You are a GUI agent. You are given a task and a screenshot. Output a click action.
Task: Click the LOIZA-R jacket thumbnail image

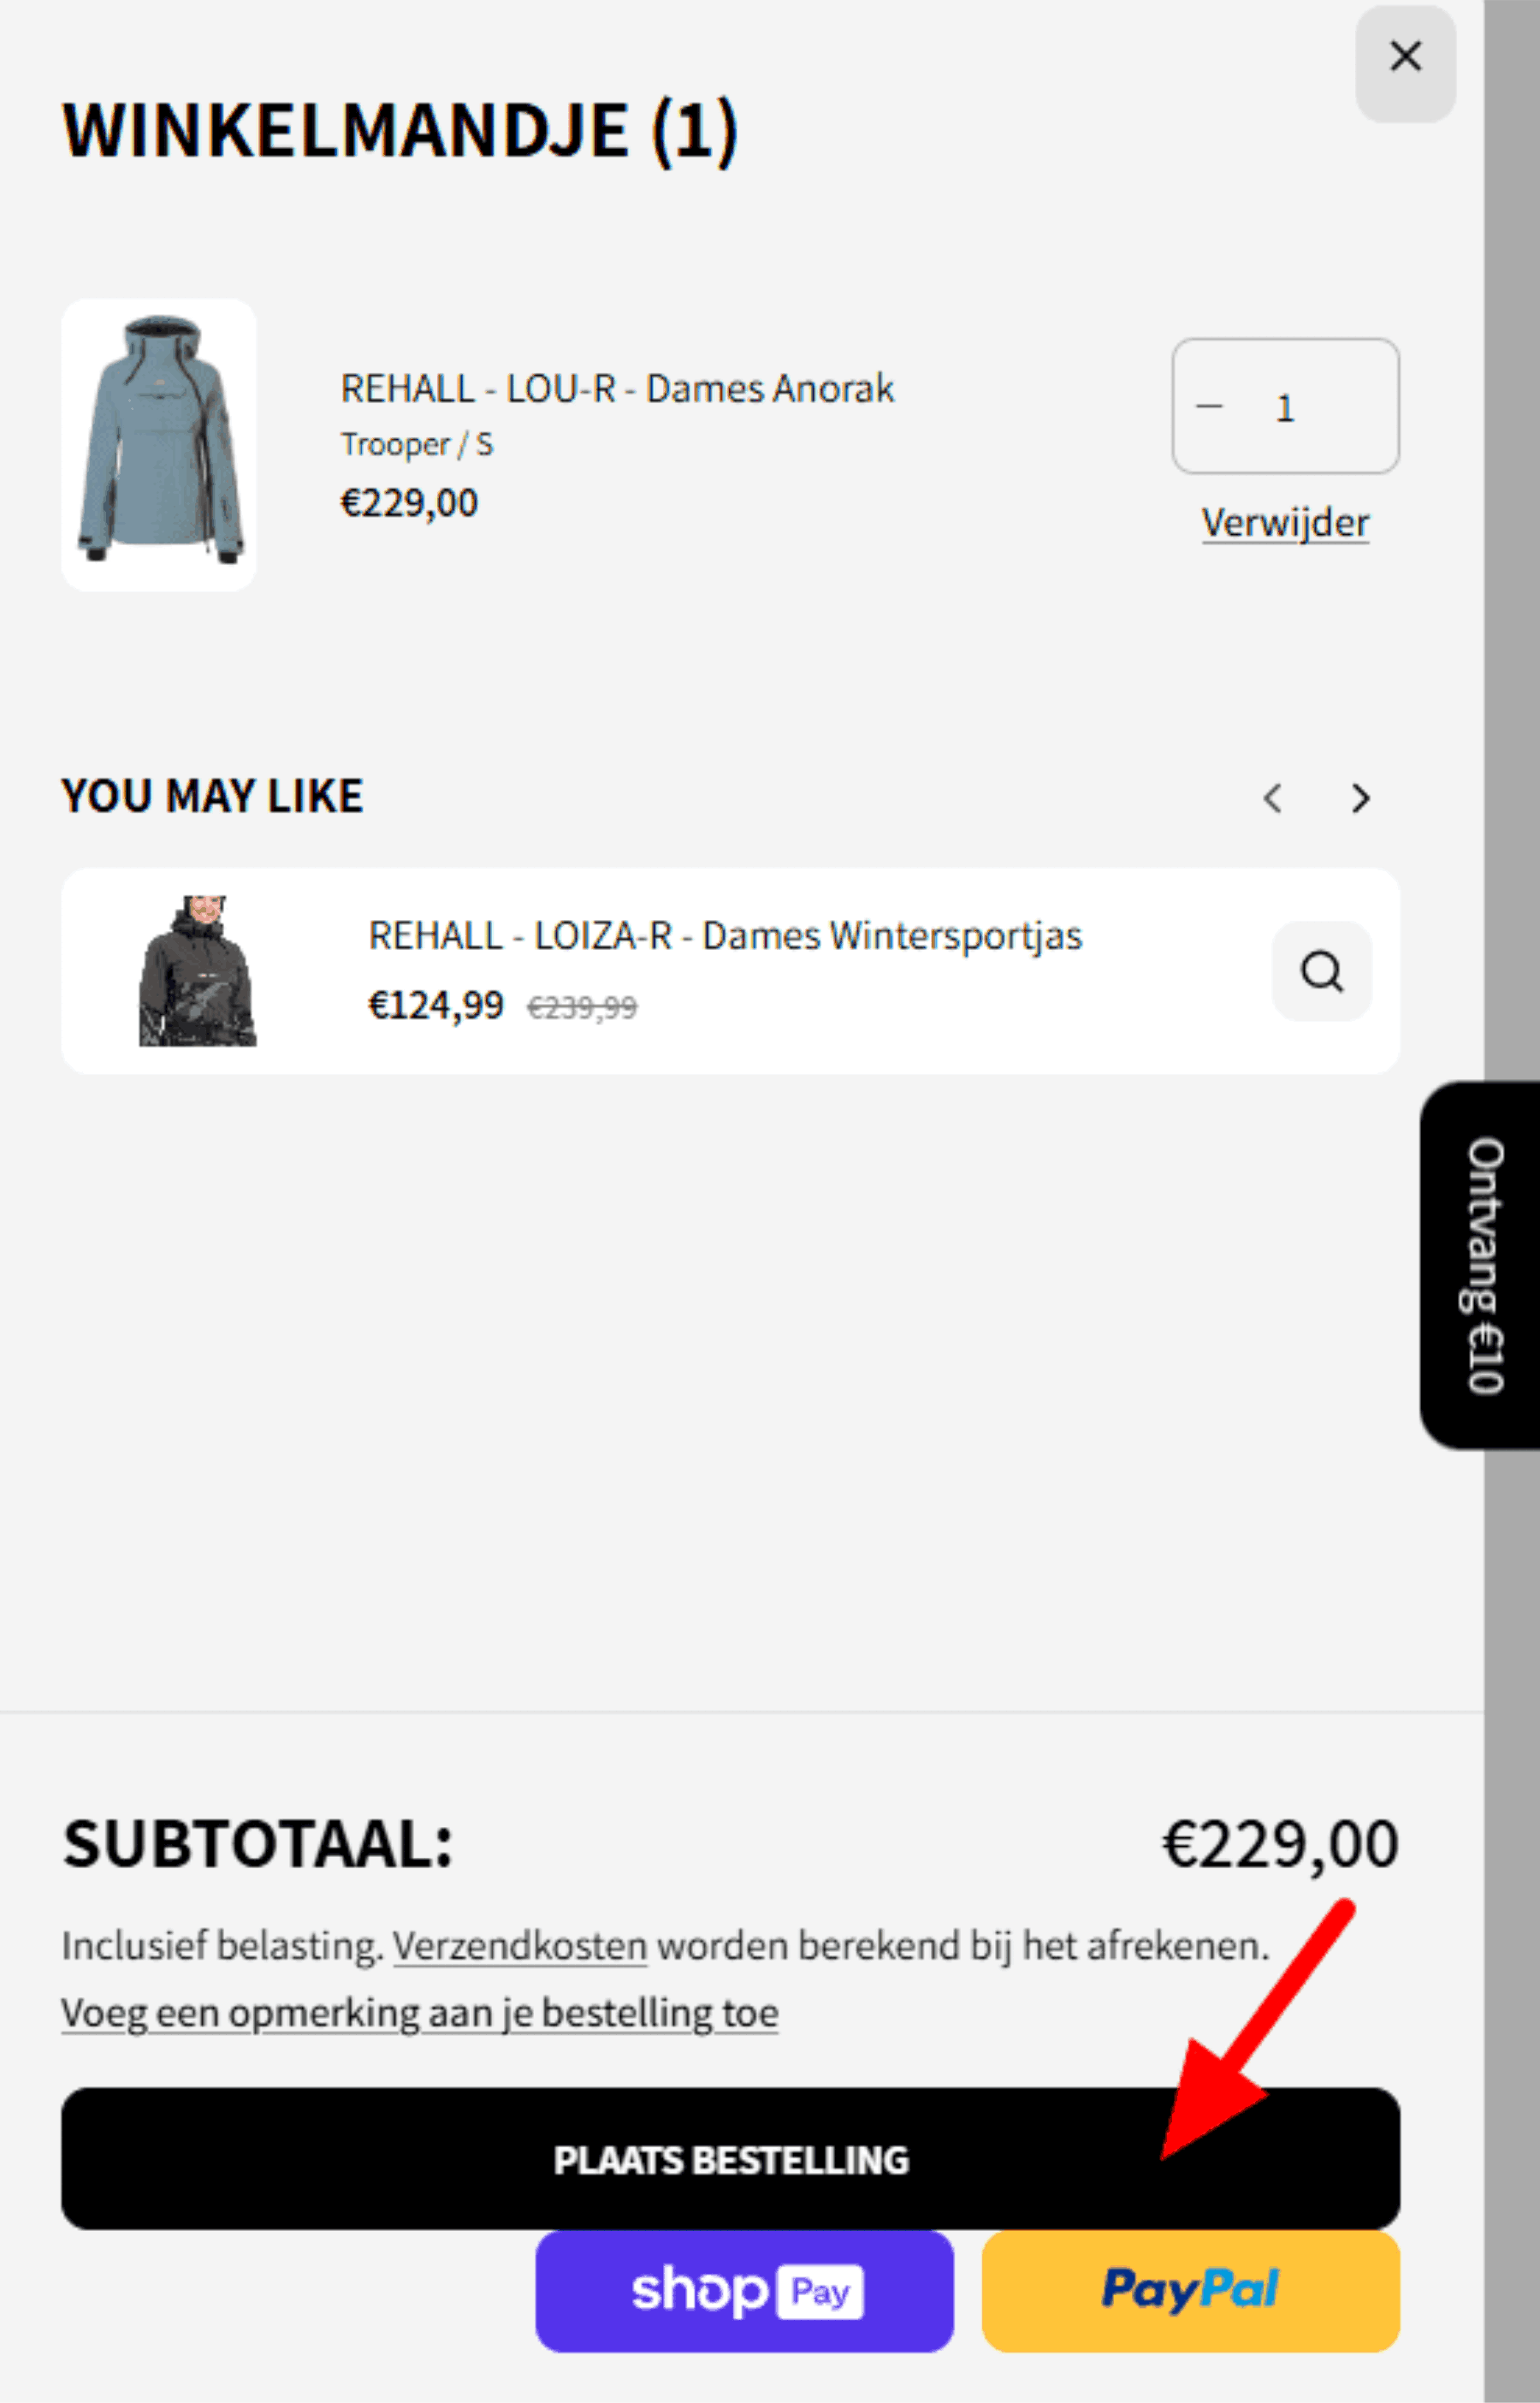pos(198,971)
